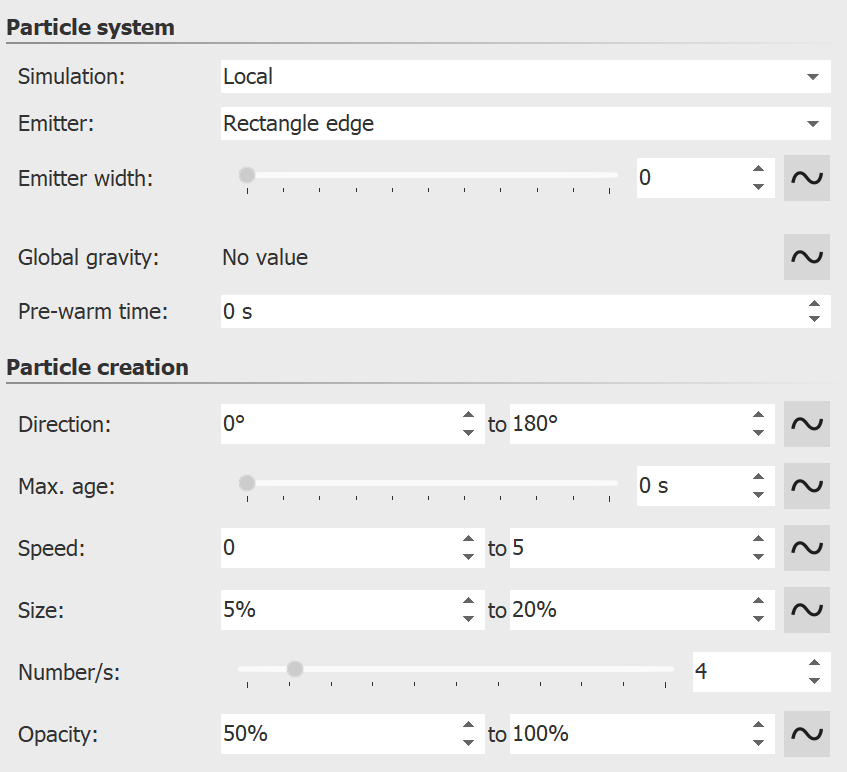Click the Max. age slider handle
The image size is (847, 772).
246,482
